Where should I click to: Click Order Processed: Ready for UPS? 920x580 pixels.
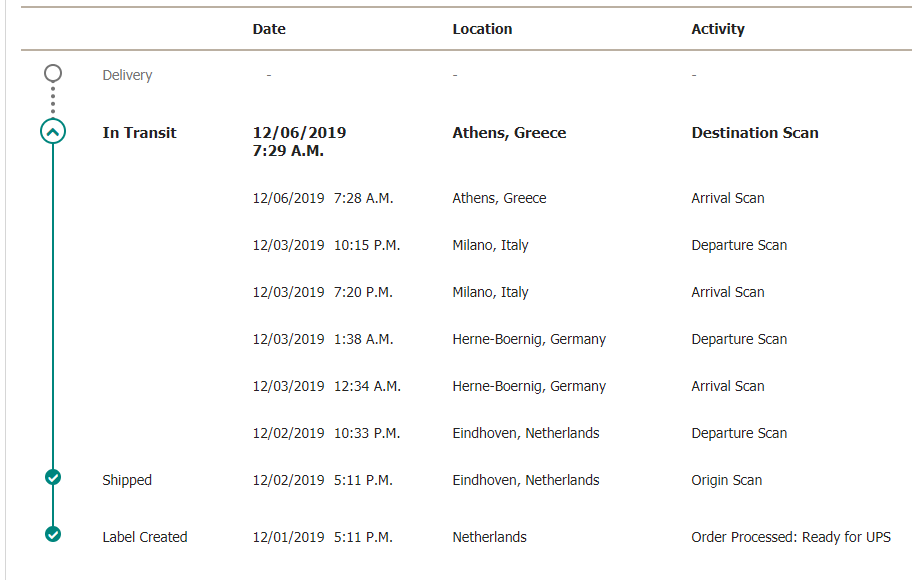pyautogui.click(x=791, y=537)
